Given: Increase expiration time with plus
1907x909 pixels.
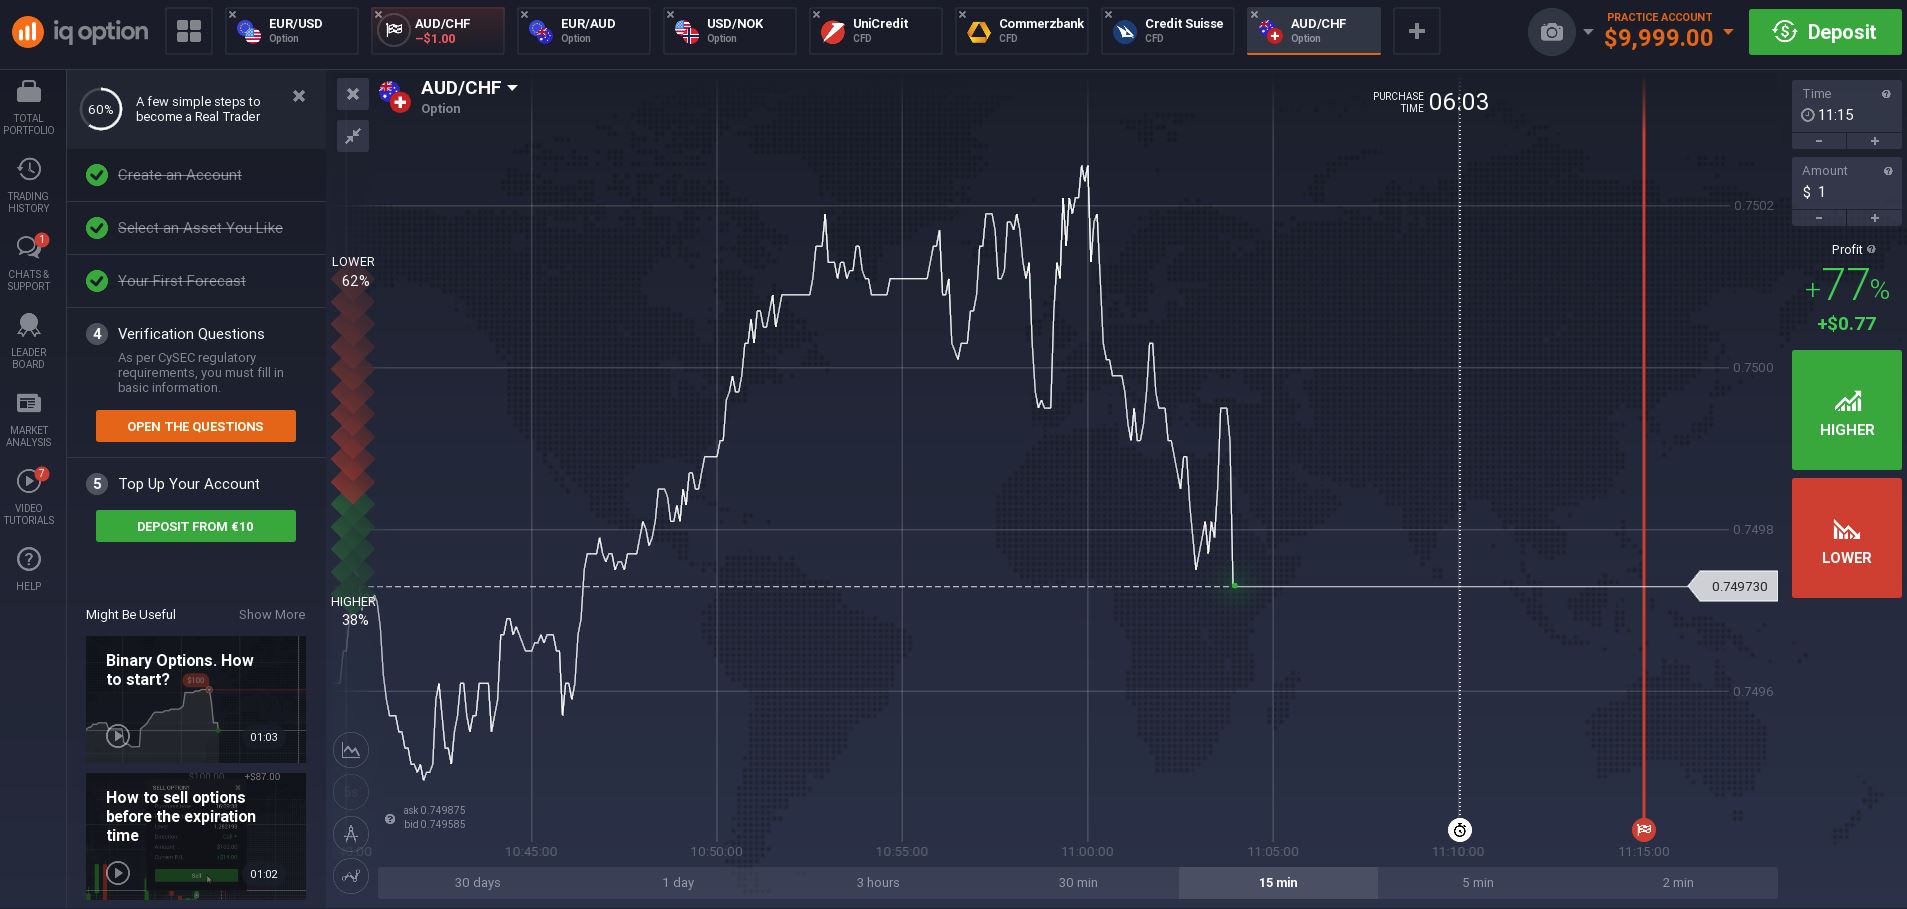Looking at the screenshot, I should pos(1874,141).
